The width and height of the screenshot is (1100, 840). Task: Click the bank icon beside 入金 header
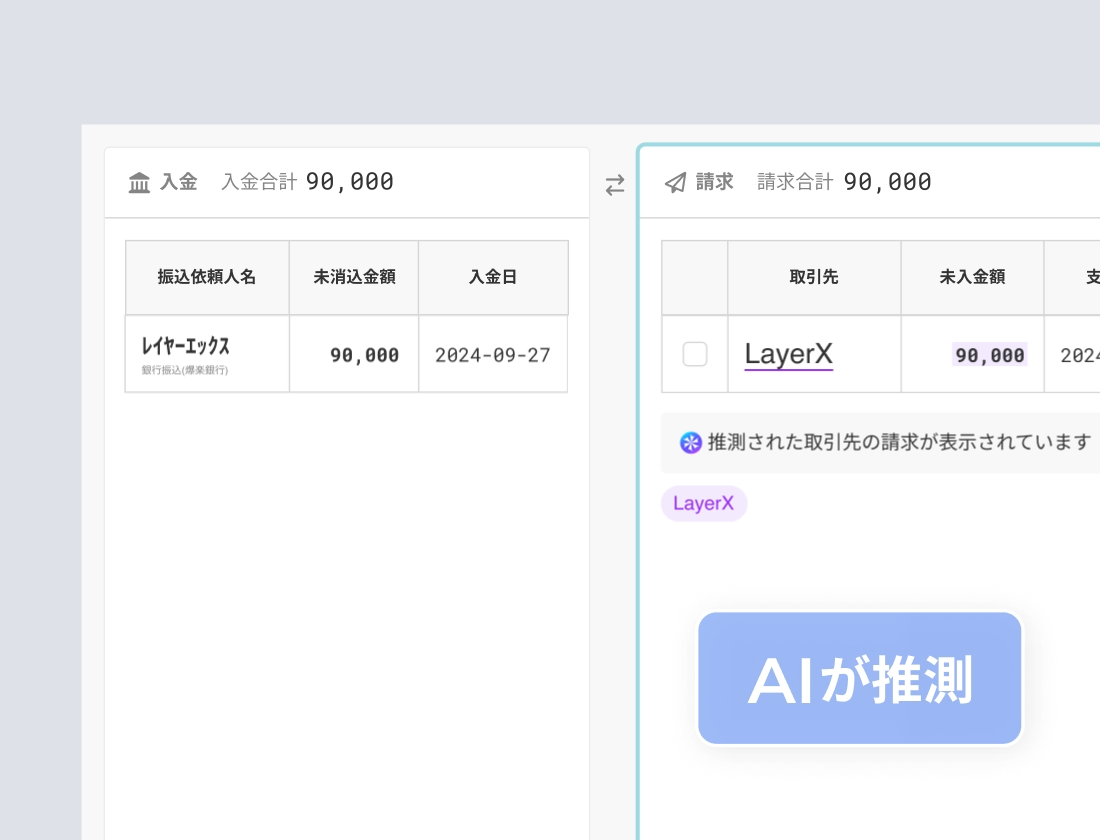click(139, 182)
